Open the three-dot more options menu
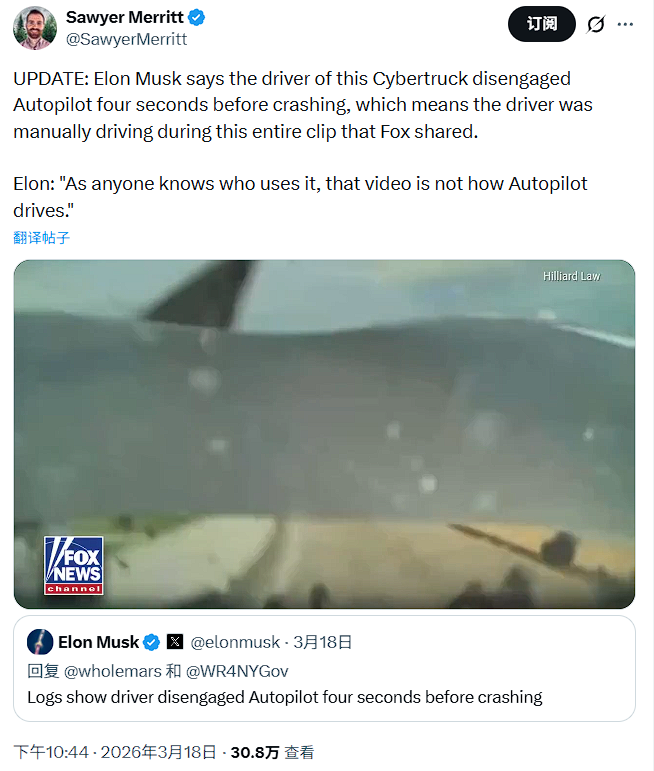 (626, 24)
